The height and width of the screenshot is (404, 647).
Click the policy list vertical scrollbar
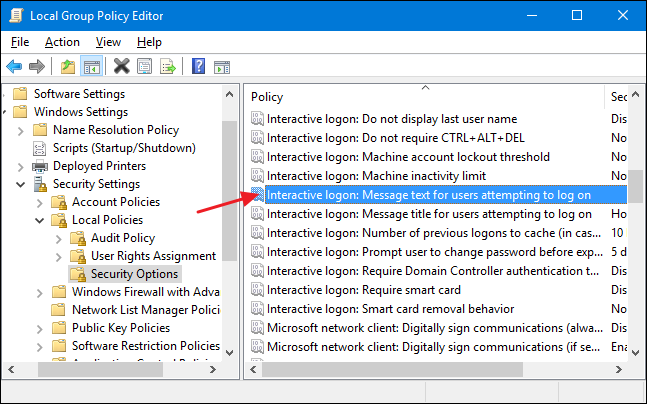coord(636,250)
